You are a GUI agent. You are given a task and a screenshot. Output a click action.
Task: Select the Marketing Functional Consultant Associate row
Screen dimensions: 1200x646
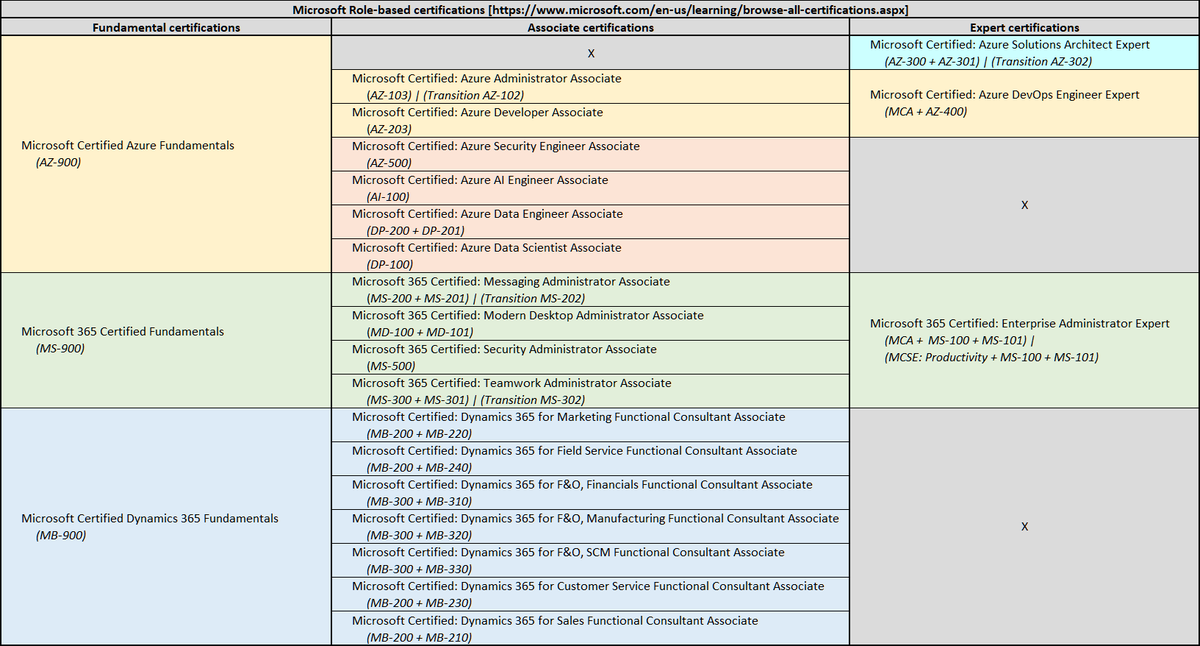pos(590,424)
